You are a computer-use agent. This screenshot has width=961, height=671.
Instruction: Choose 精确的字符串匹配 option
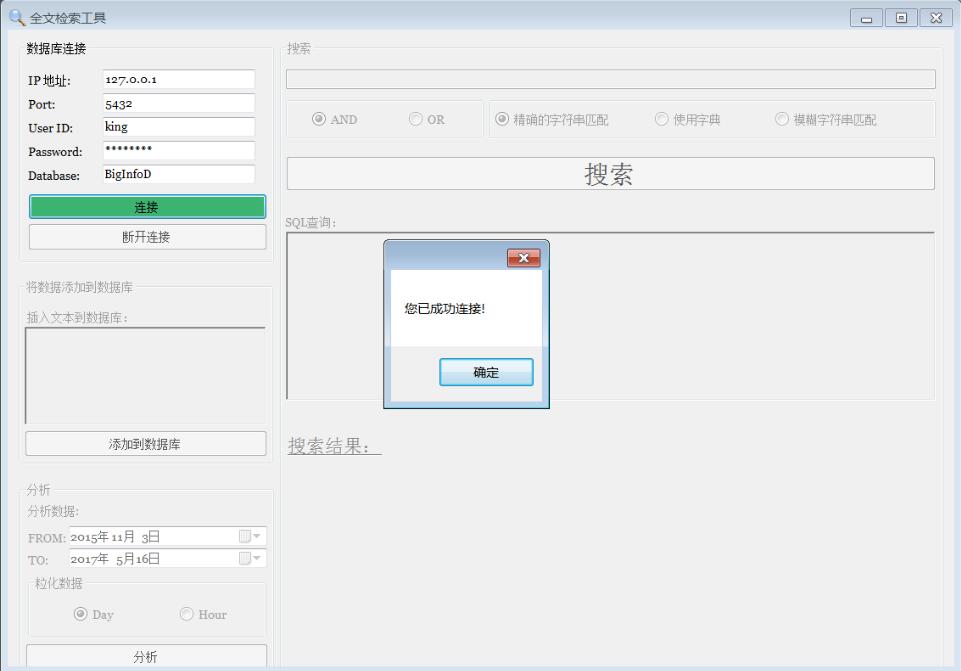tap(503, 119)
